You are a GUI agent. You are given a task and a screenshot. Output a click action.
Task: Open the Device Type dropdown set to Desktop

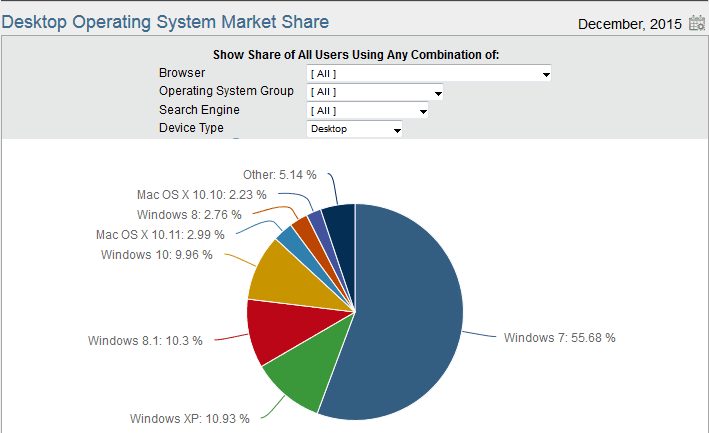click(354, 129)
